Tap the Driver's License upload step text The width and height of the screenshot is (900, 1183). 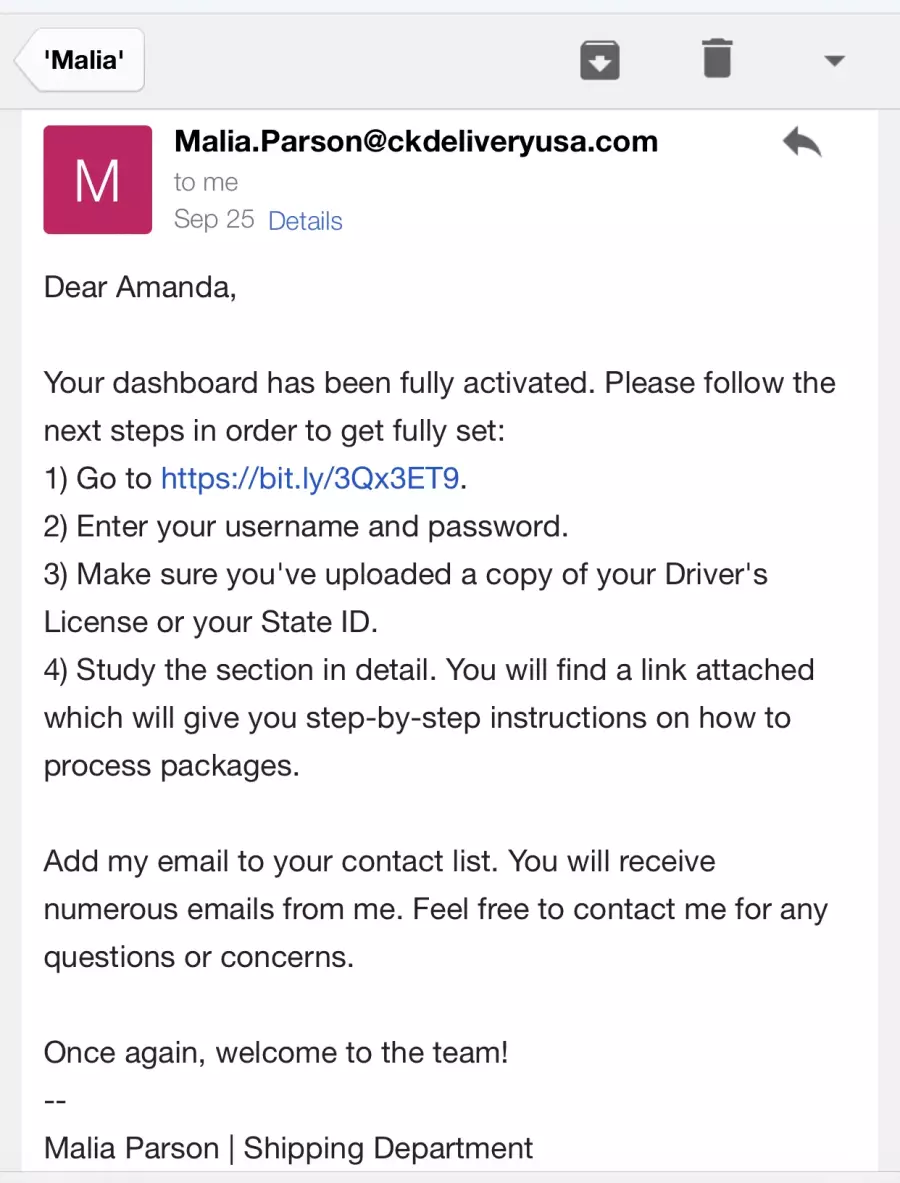point(405,598)
